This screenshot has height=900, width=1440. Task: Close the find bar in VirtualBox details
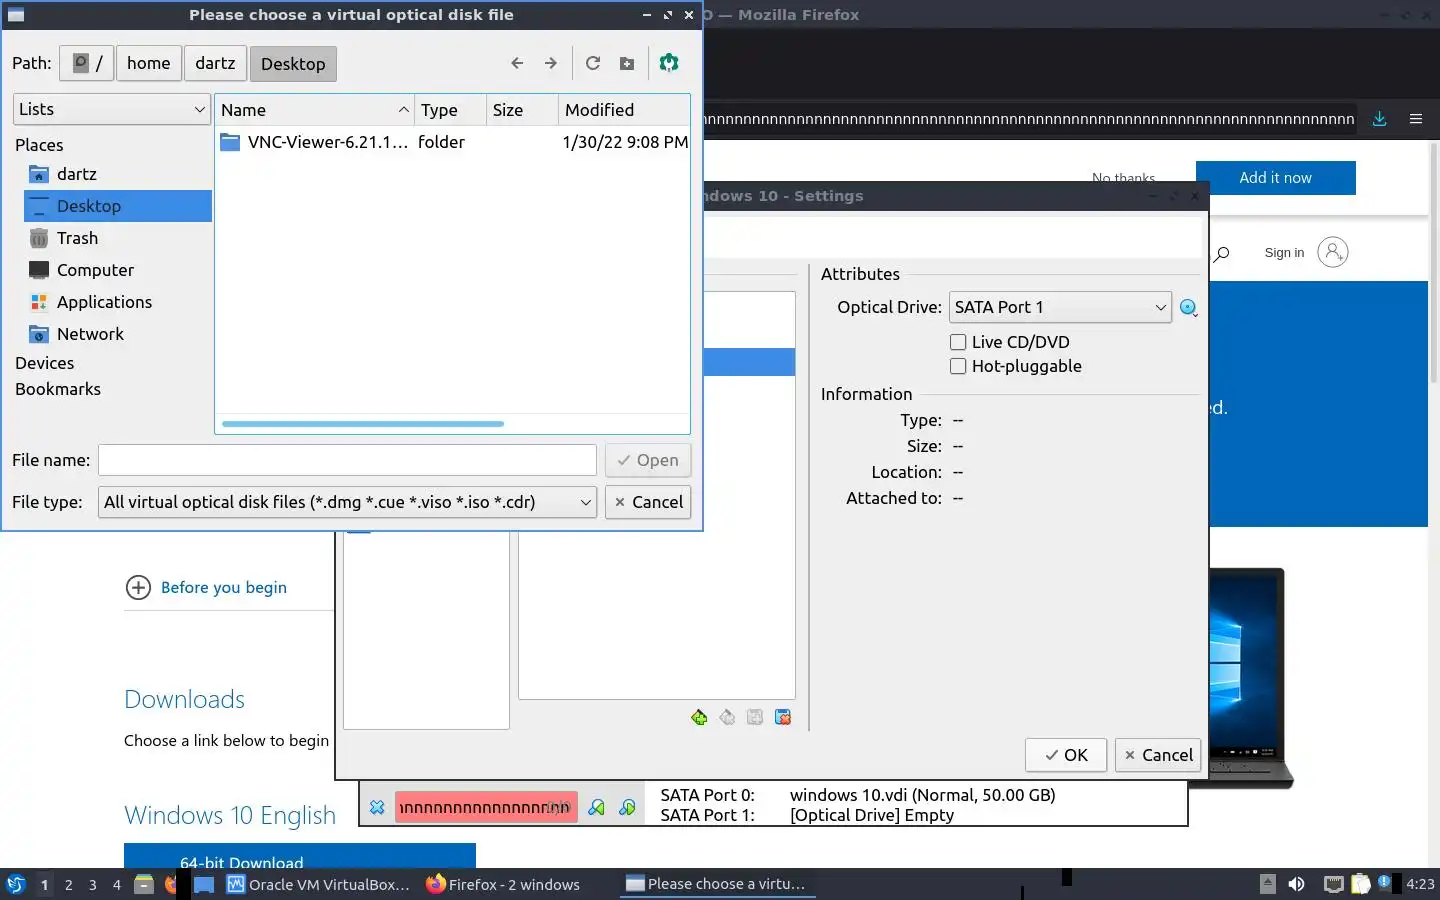377,807
